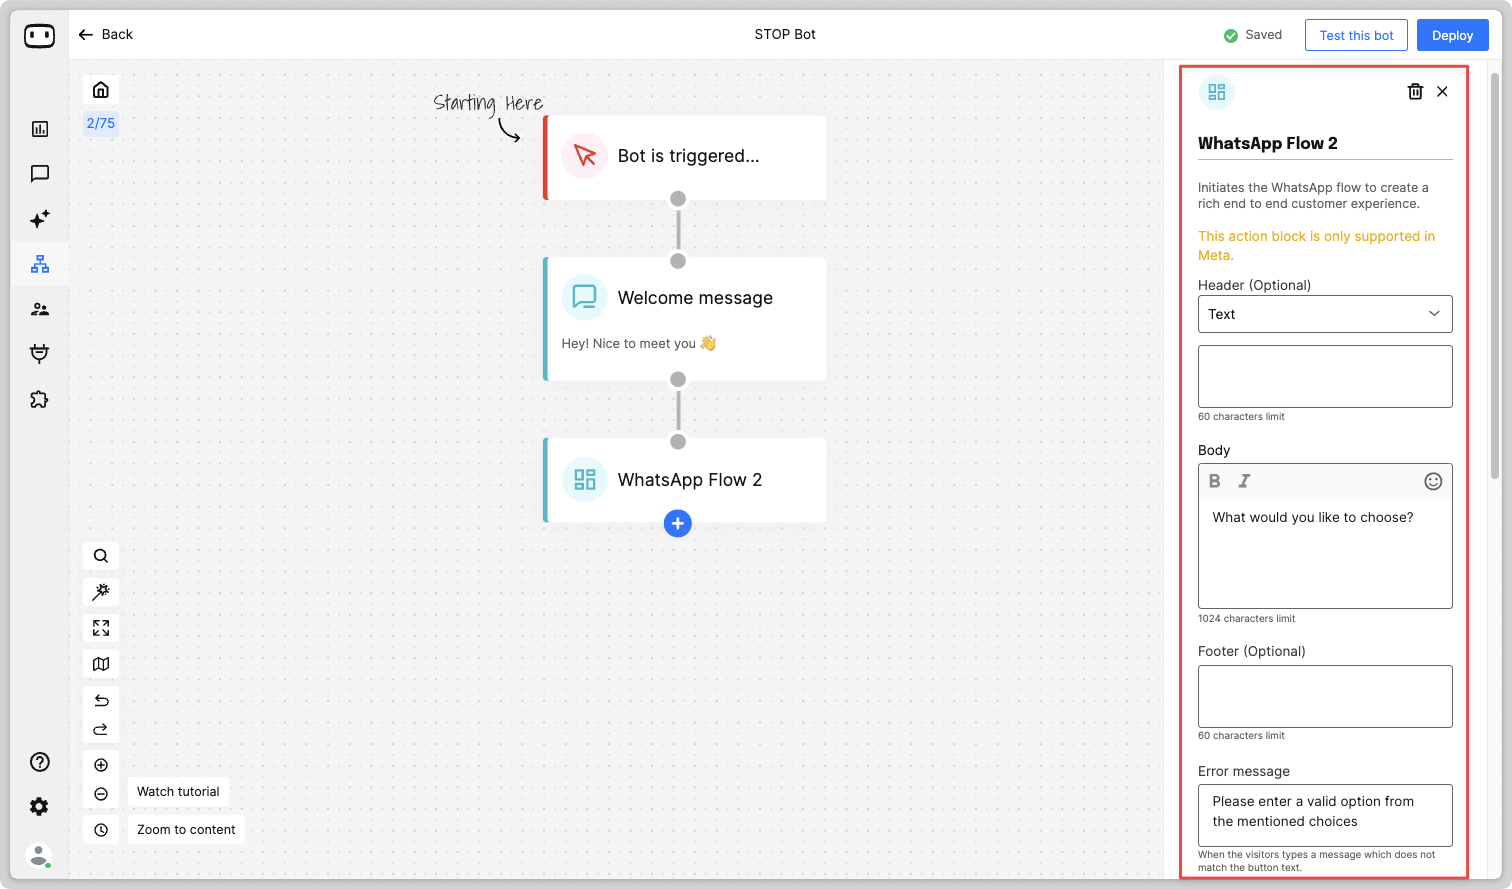Click the home icon on canvas
The height and width of the screenshot is (889, 1512).
(101, 90)
